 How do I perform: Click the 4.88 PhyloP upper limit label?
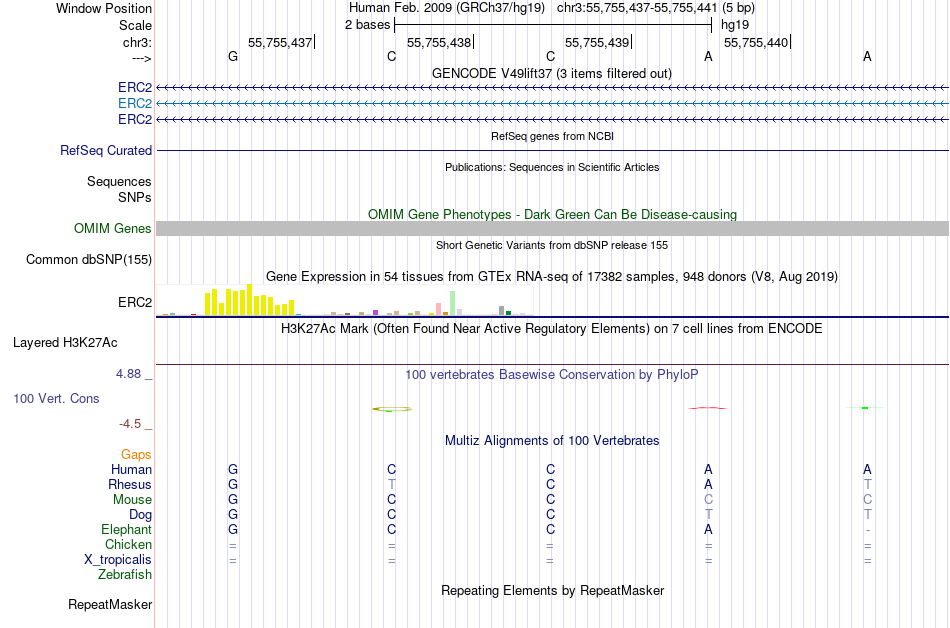128,374
